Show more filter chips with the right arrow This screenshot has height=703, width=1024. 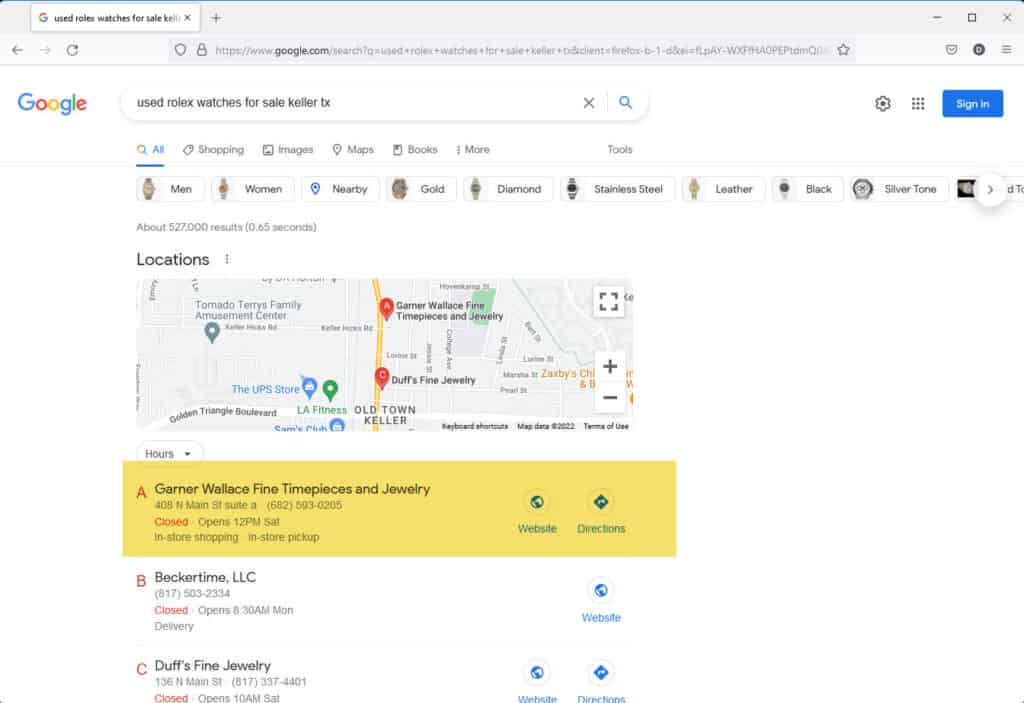tap(990, 189)
